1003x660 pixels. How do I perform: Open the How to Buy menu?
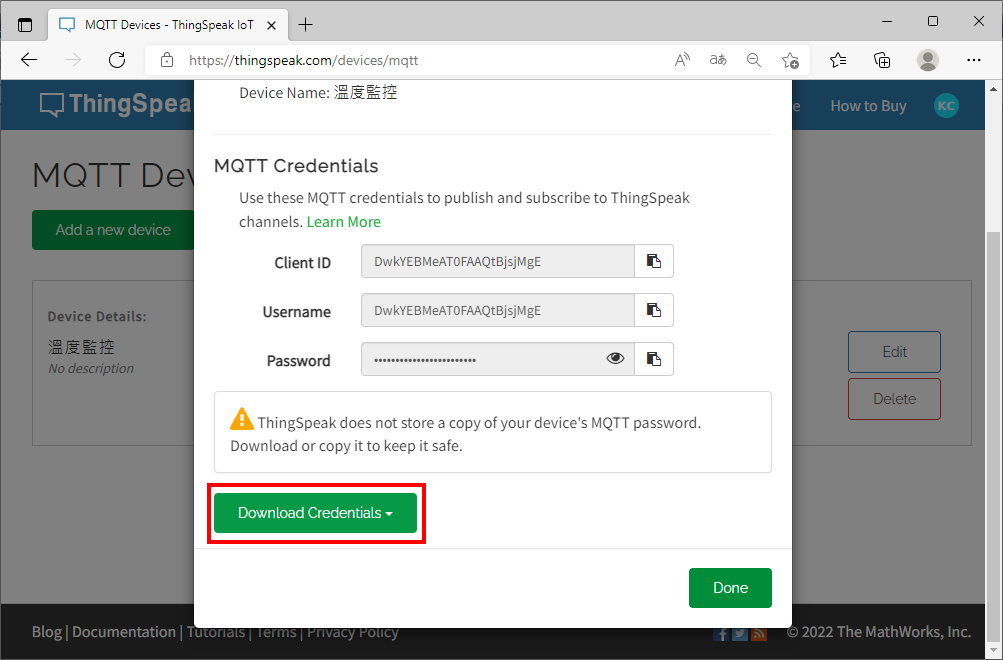point(868,106)
